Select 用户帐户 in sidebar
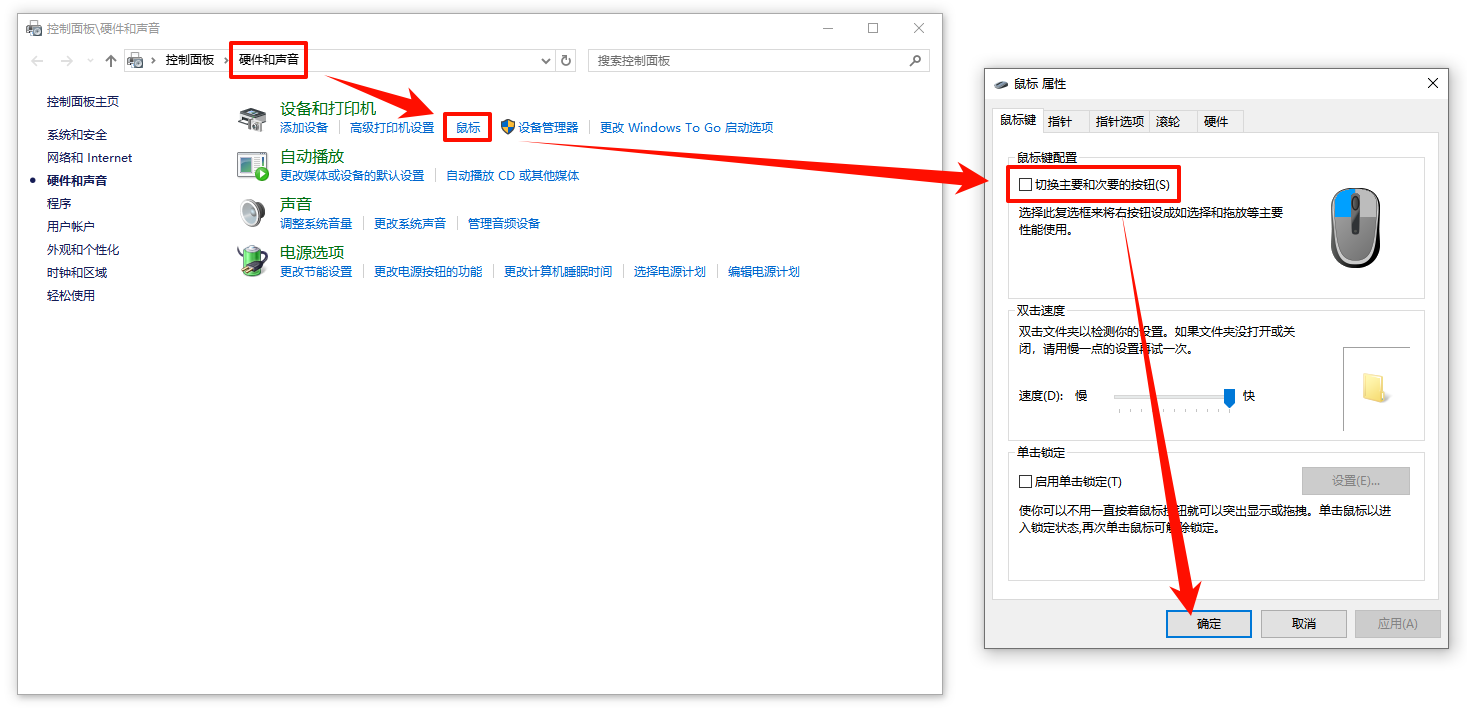This screenshot has width=1467, height=709. [x=71, y=227]
